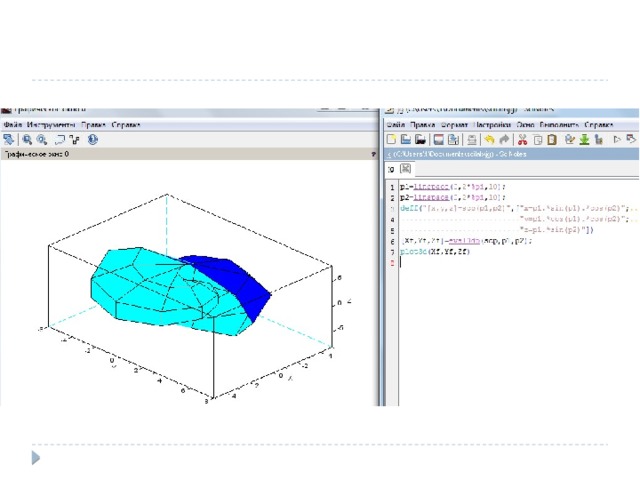Click the Undo arrow icon

coord(490,140)
